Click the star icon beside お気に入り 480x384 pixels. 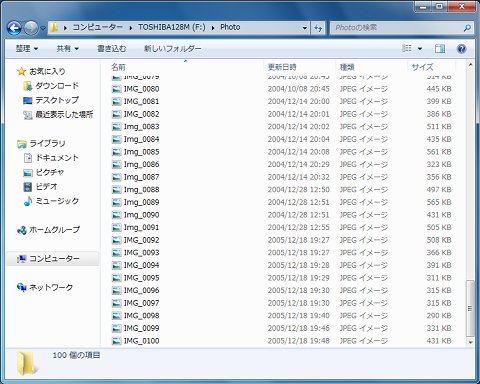coord(22,71)
